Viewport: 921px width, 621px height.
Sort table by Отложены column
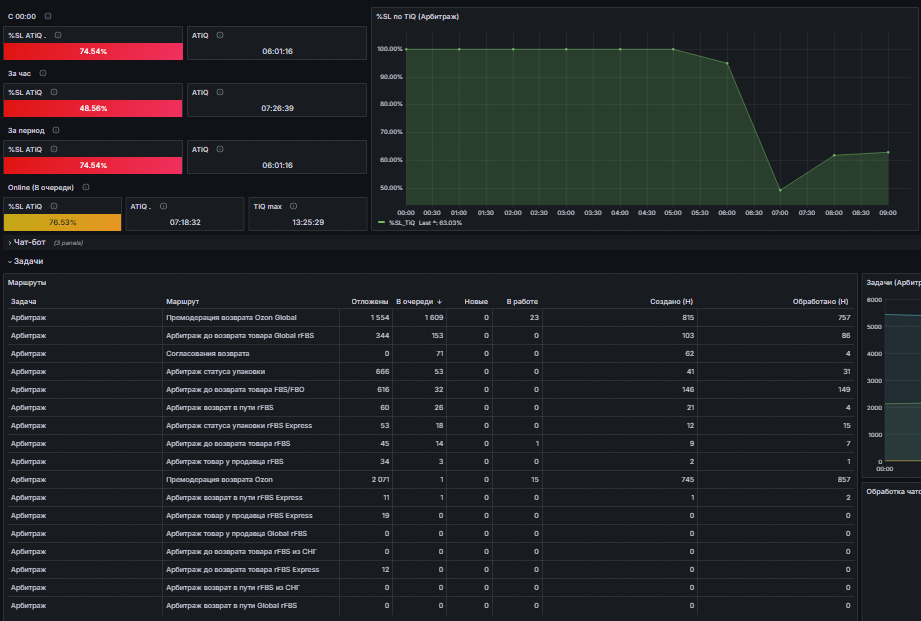coord(369,301)
